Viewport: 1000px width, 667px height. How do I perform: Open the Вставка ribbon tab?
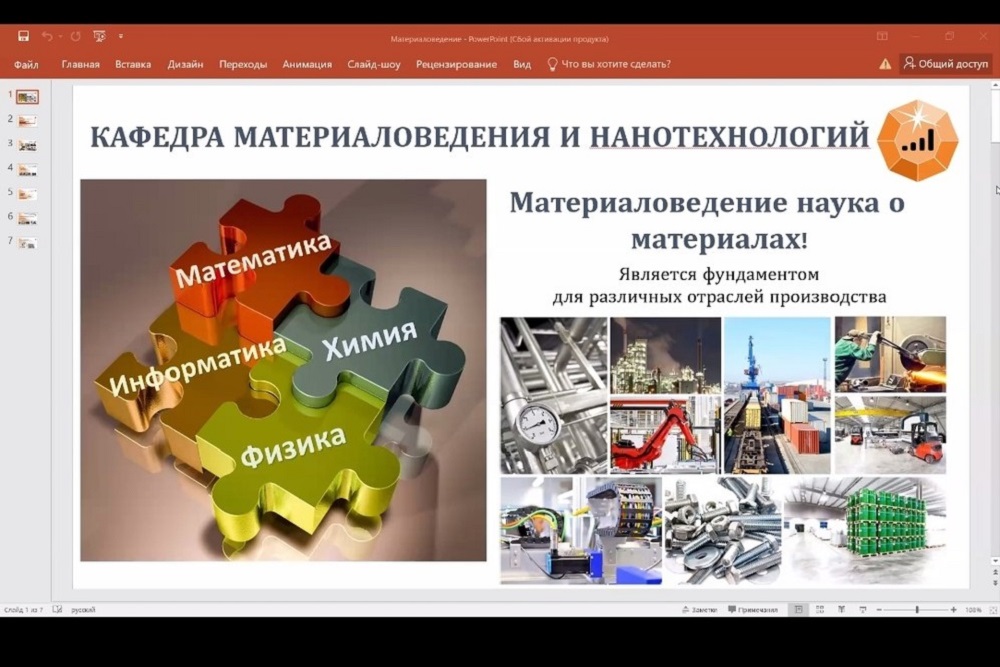coord(133,64)
